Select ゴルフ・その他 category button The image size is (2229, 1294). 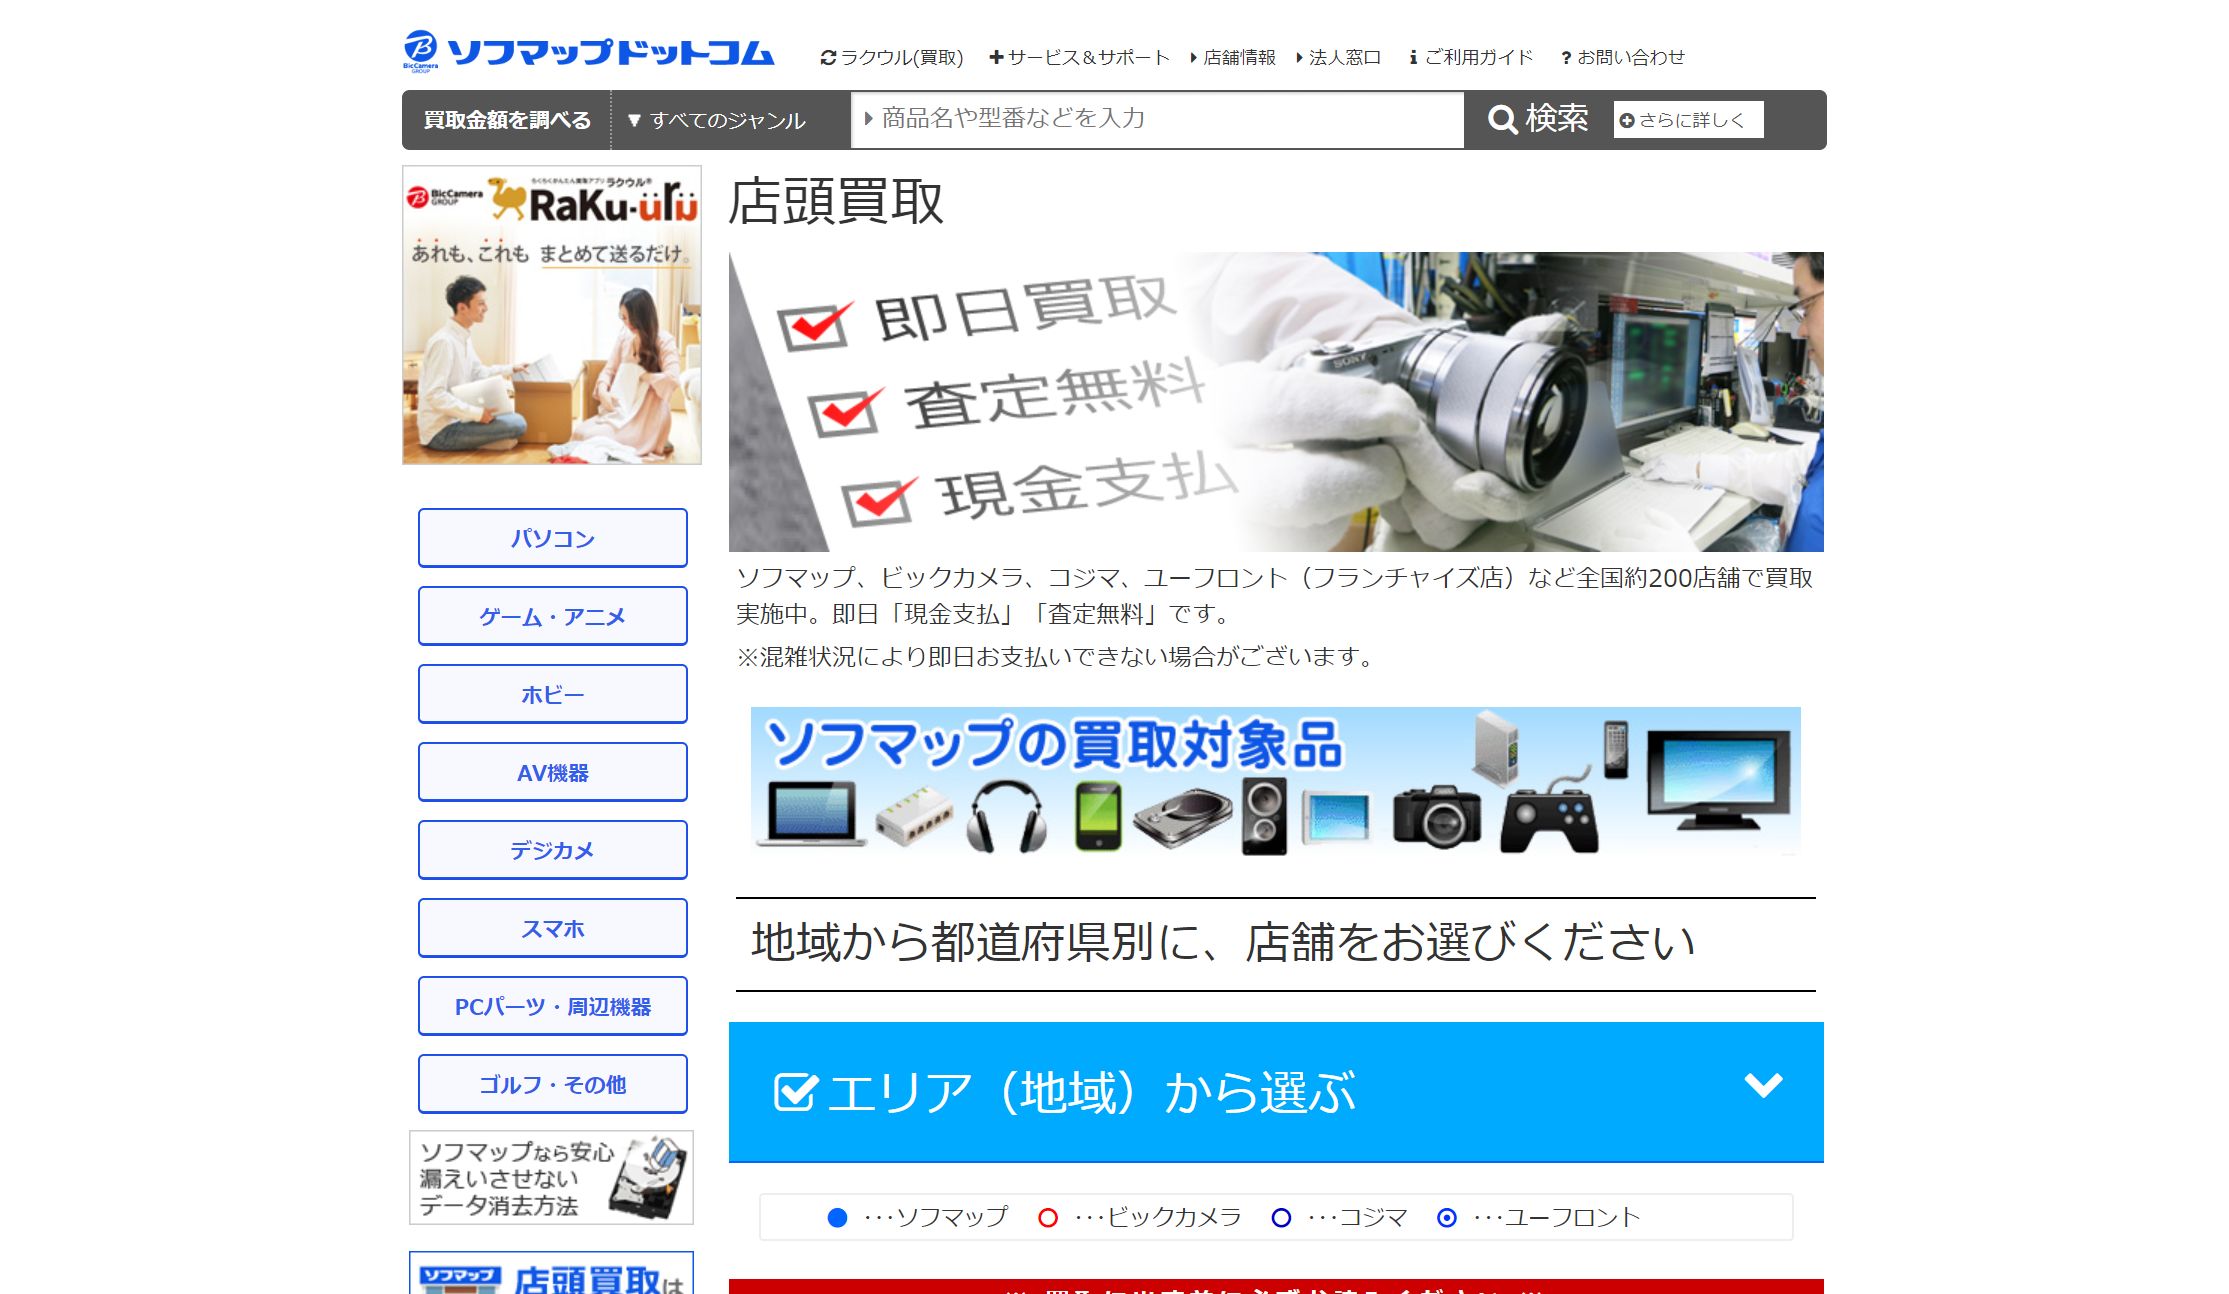tap(553, 1084)
